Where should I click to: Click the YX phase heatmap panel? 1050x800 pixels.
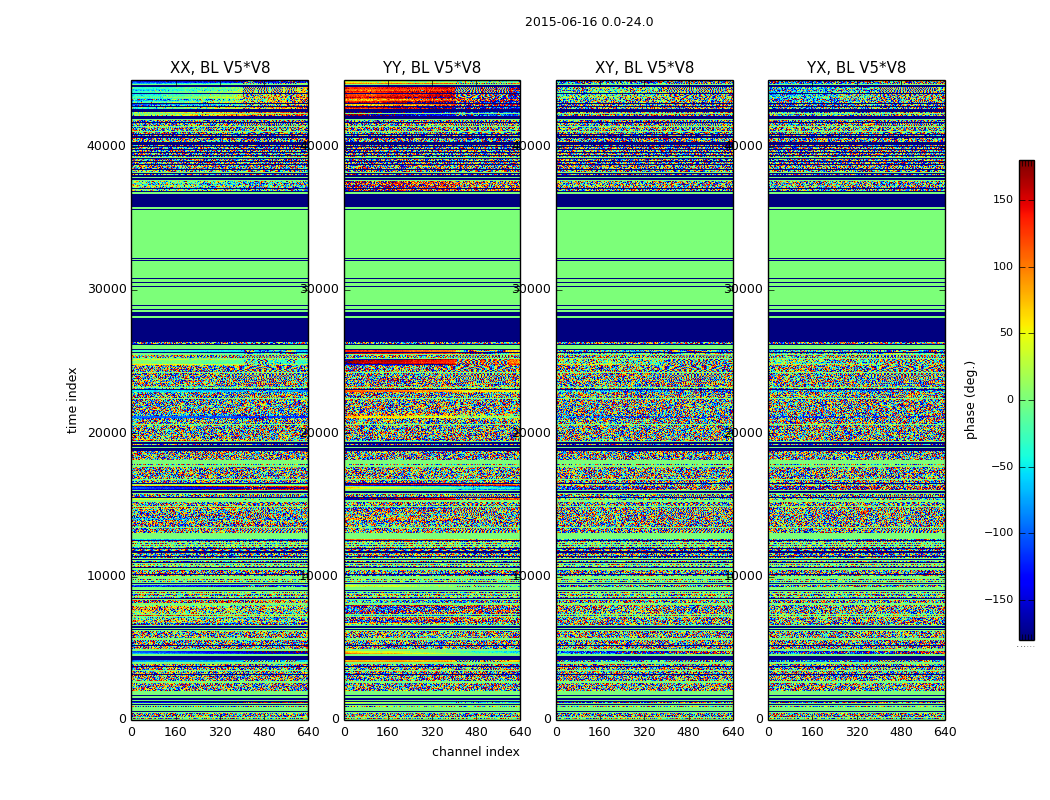pyautogui.click(x=856, y=400)
